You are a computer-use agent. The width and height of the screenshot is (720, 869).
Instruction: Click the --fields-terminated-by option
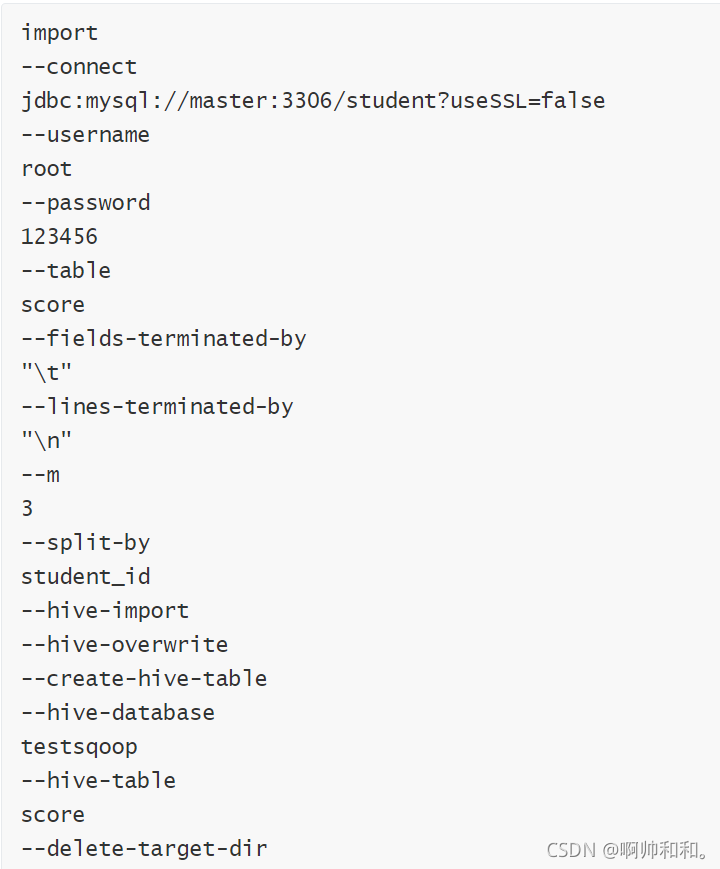[x=164, y=339]
